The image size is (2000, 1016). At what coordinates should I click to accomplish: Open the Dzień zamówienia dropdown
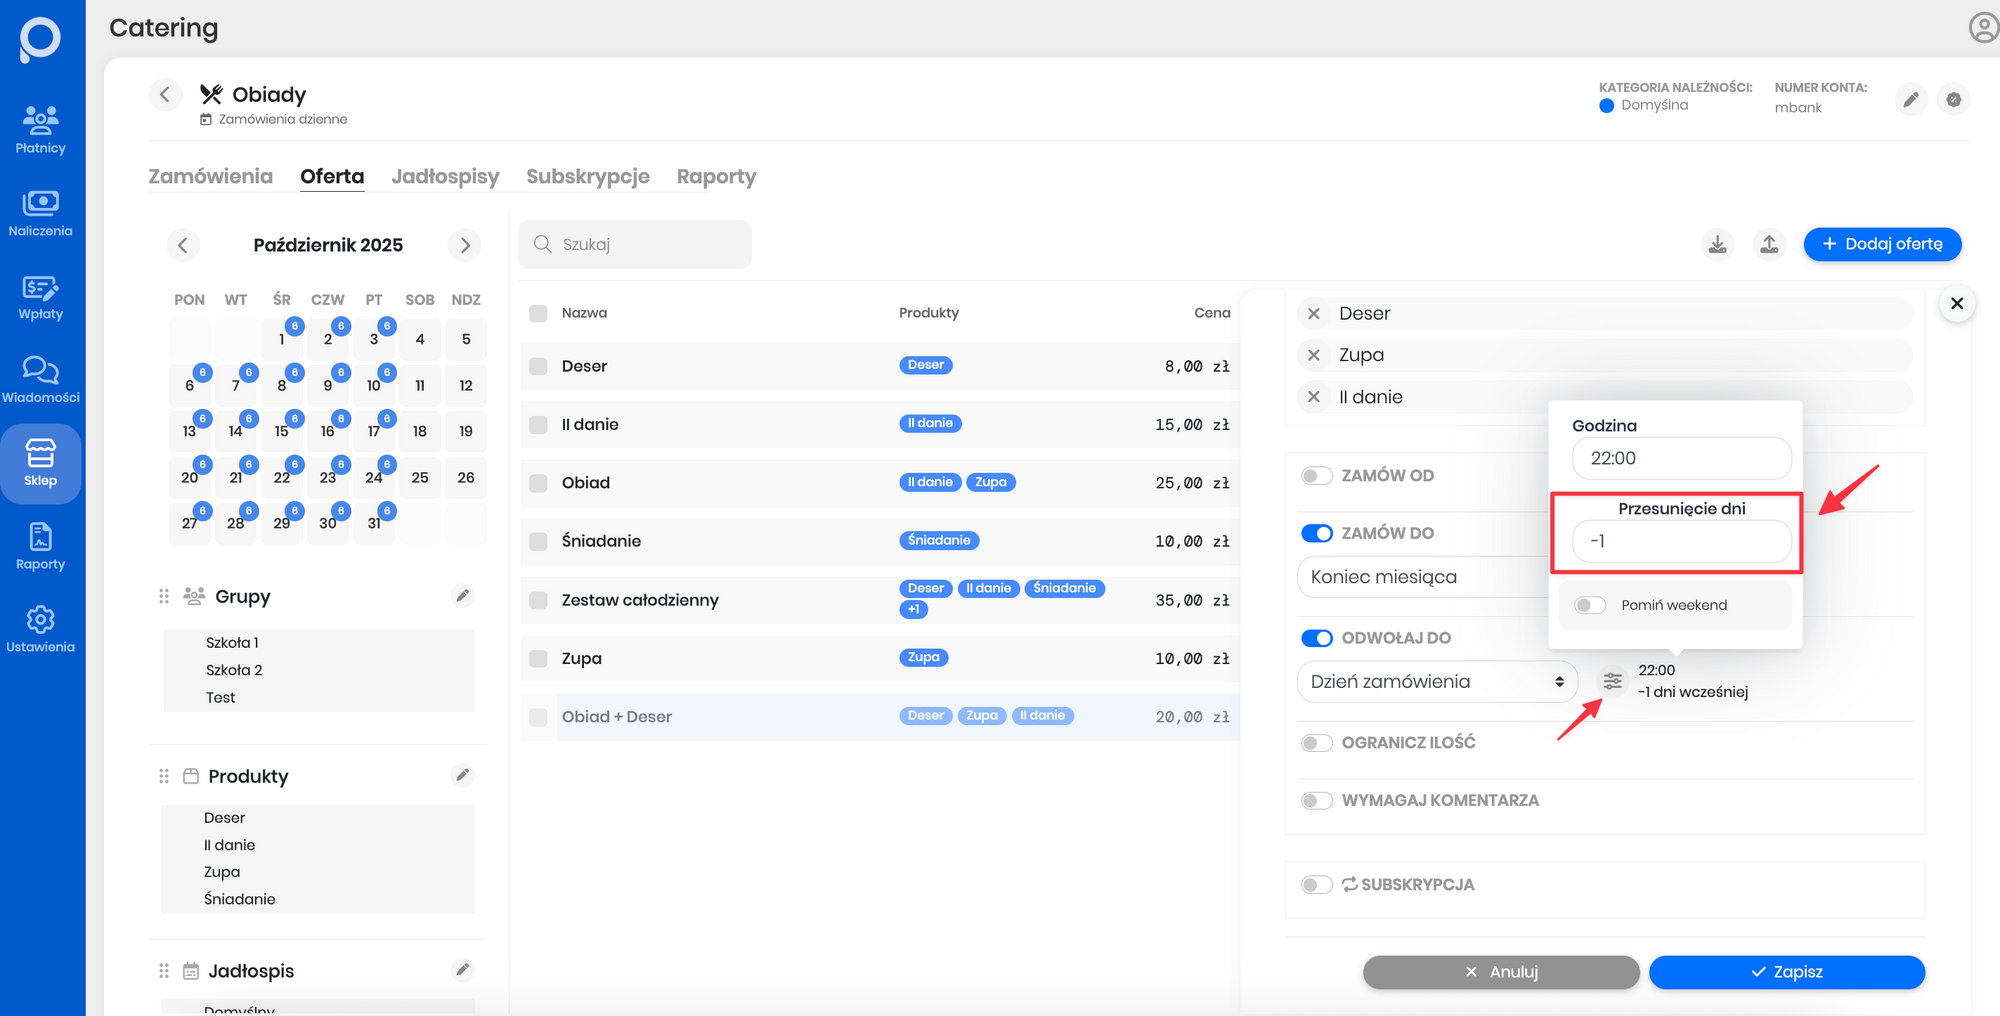[1436, 681]
